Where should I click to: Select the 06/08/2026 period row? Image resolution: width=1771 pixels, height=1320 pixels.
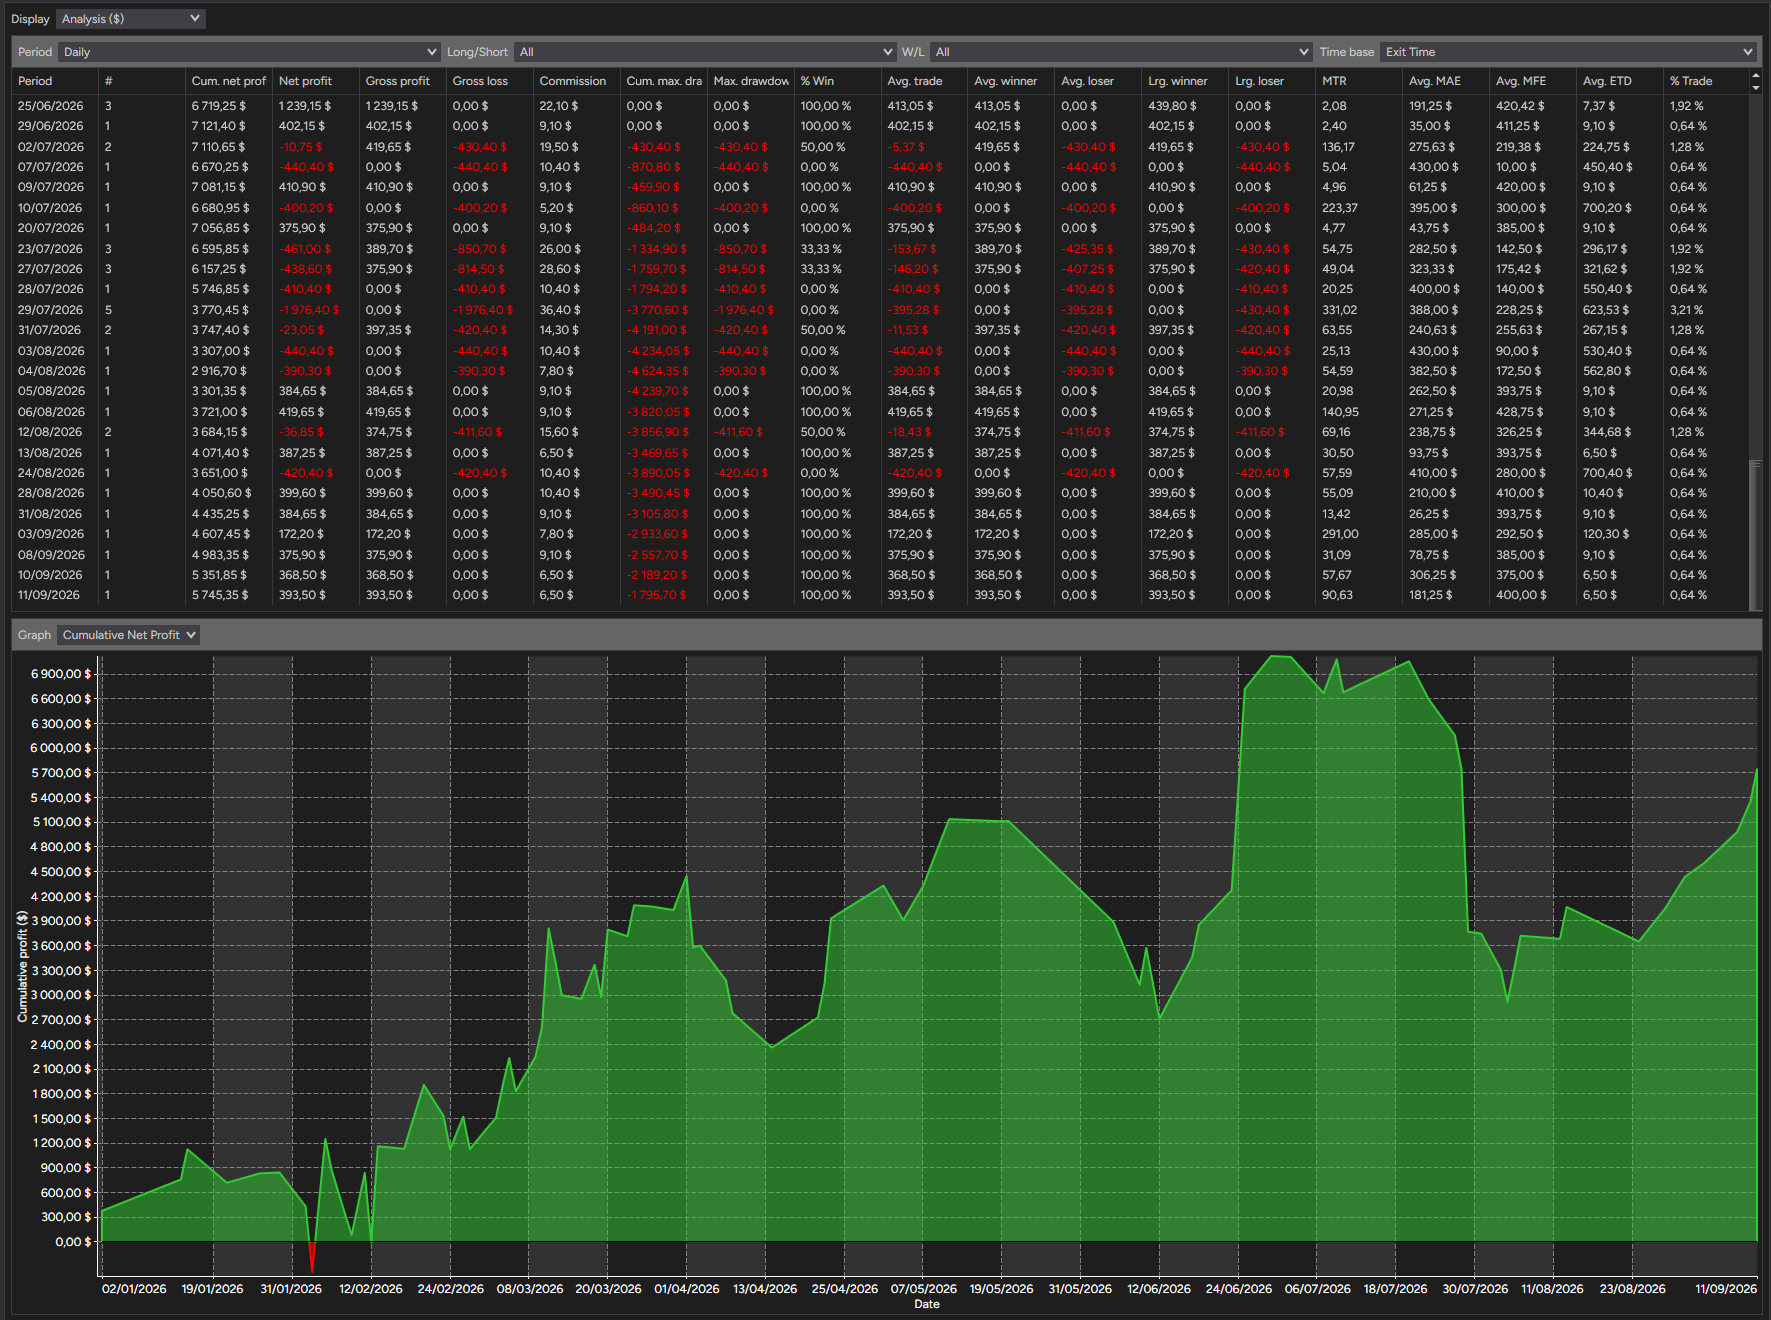coord(881,412)
